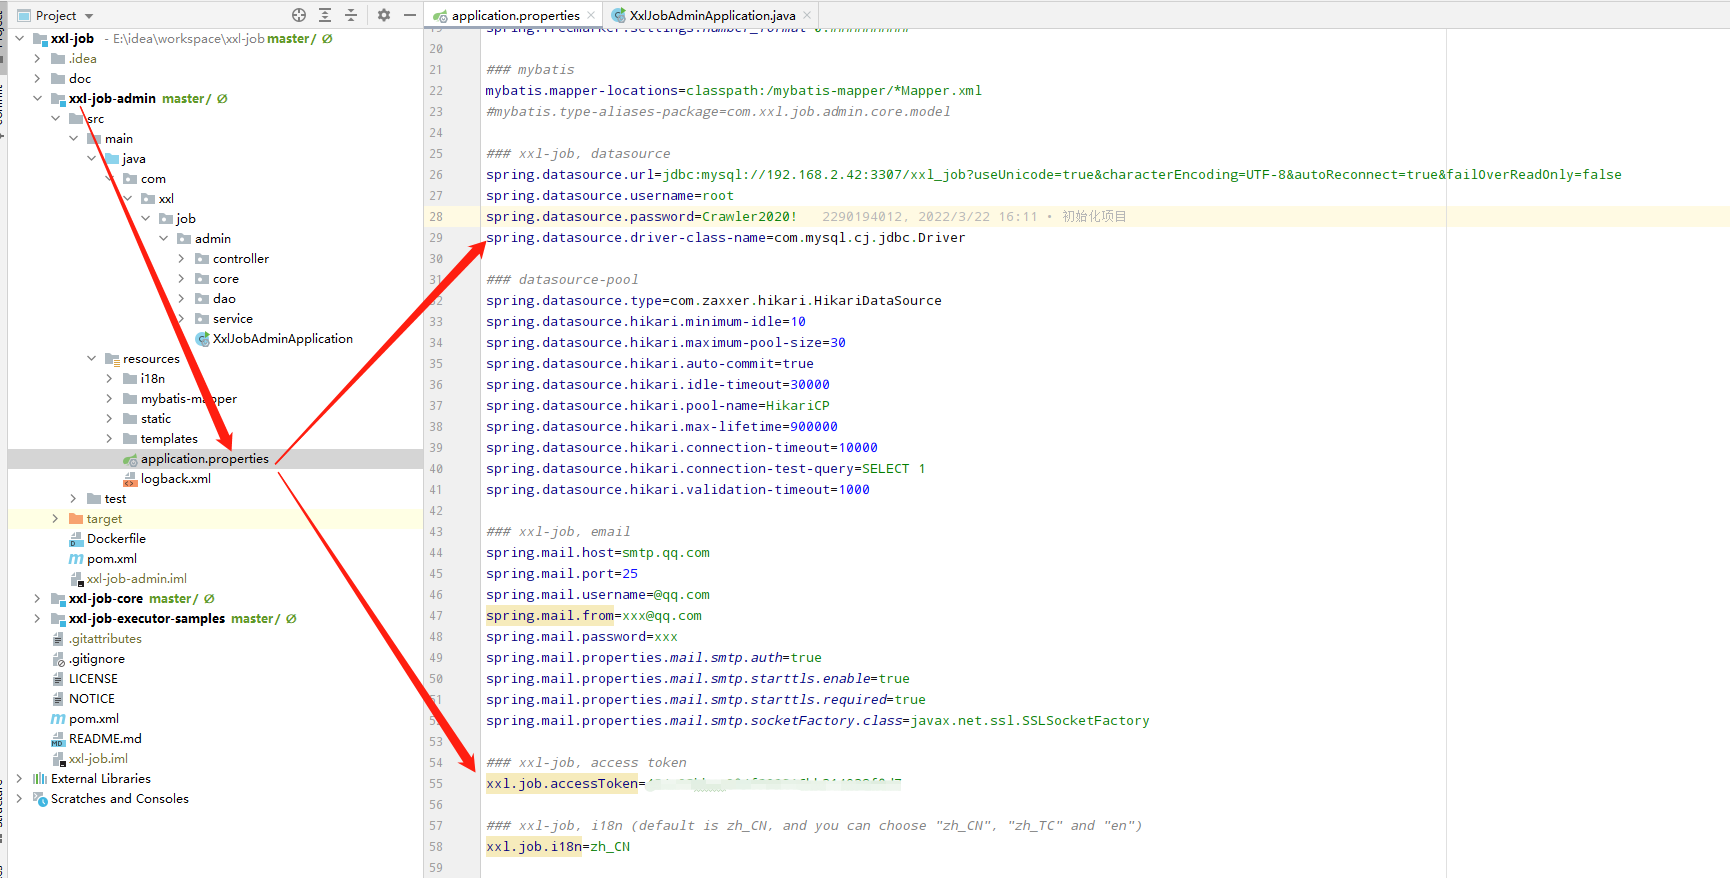Click the spring.datasource.username=root line
Image resolution: width=1730 pixels, height=878 pixels.
(610, 196)
